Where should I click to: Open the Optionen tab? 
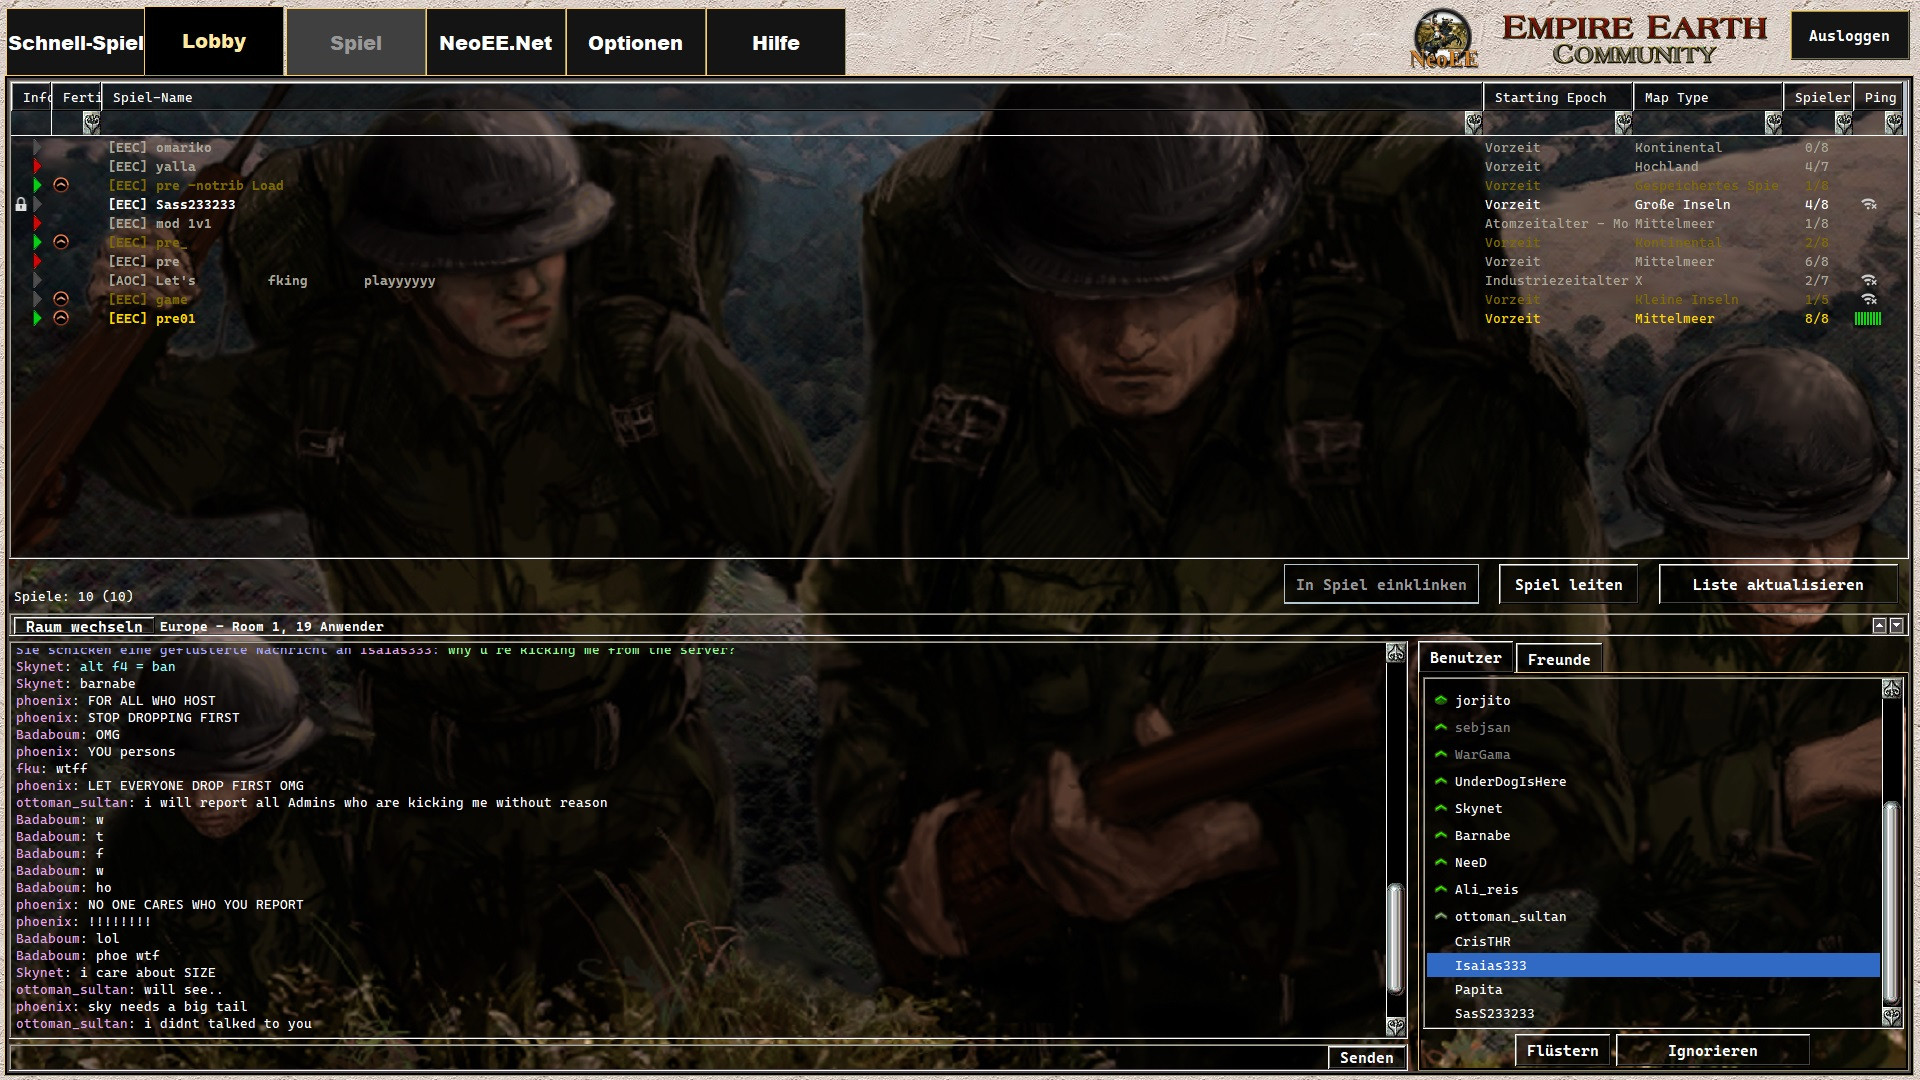pyautogui.click(x=635, y=43)
